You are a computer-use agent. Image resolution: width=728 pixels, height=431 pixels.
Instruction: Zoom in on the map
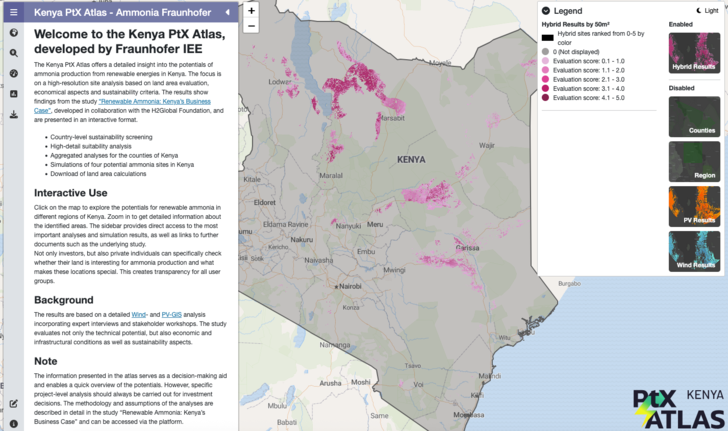[x=251, y=10]
